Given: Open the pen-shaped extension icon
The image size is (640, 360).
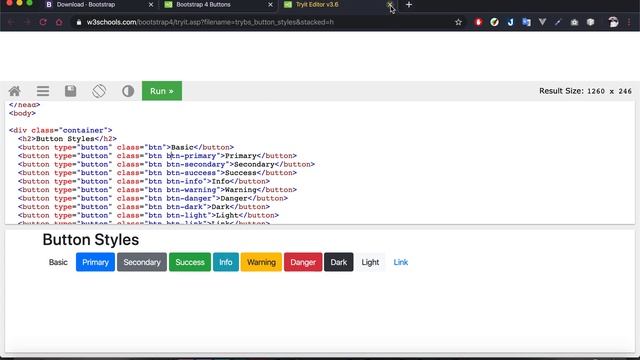Looking at the screenshot, I should pos(558,22).
